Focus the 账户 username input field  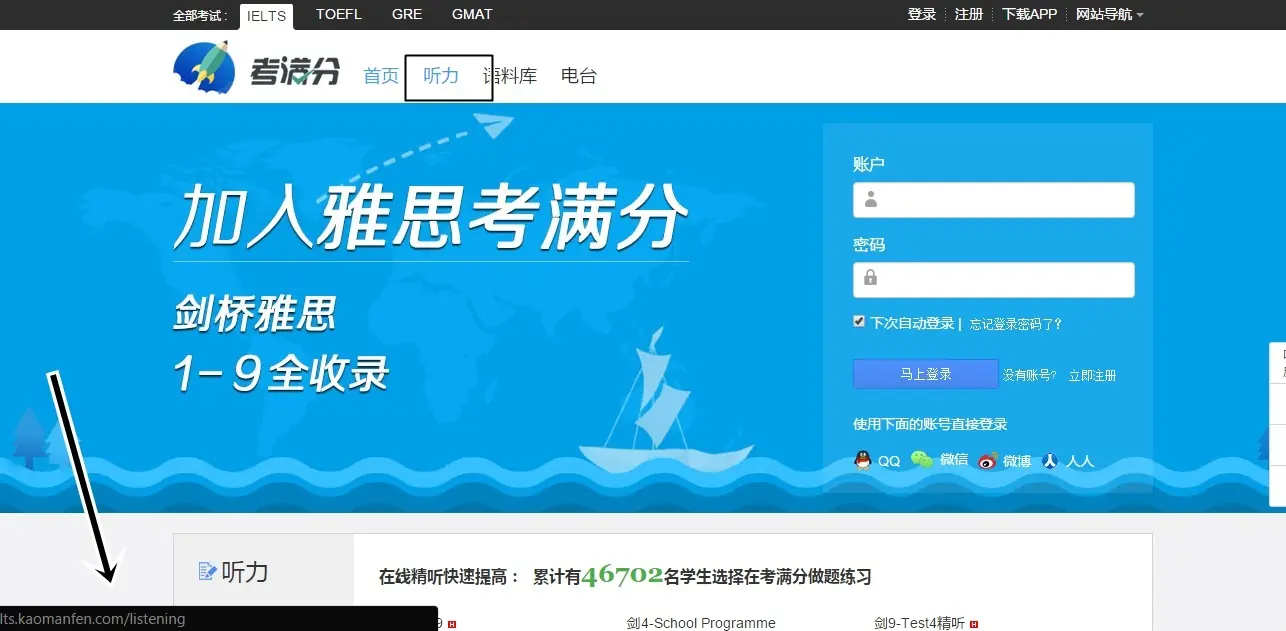pyautogui.click(x=994, y=200)
